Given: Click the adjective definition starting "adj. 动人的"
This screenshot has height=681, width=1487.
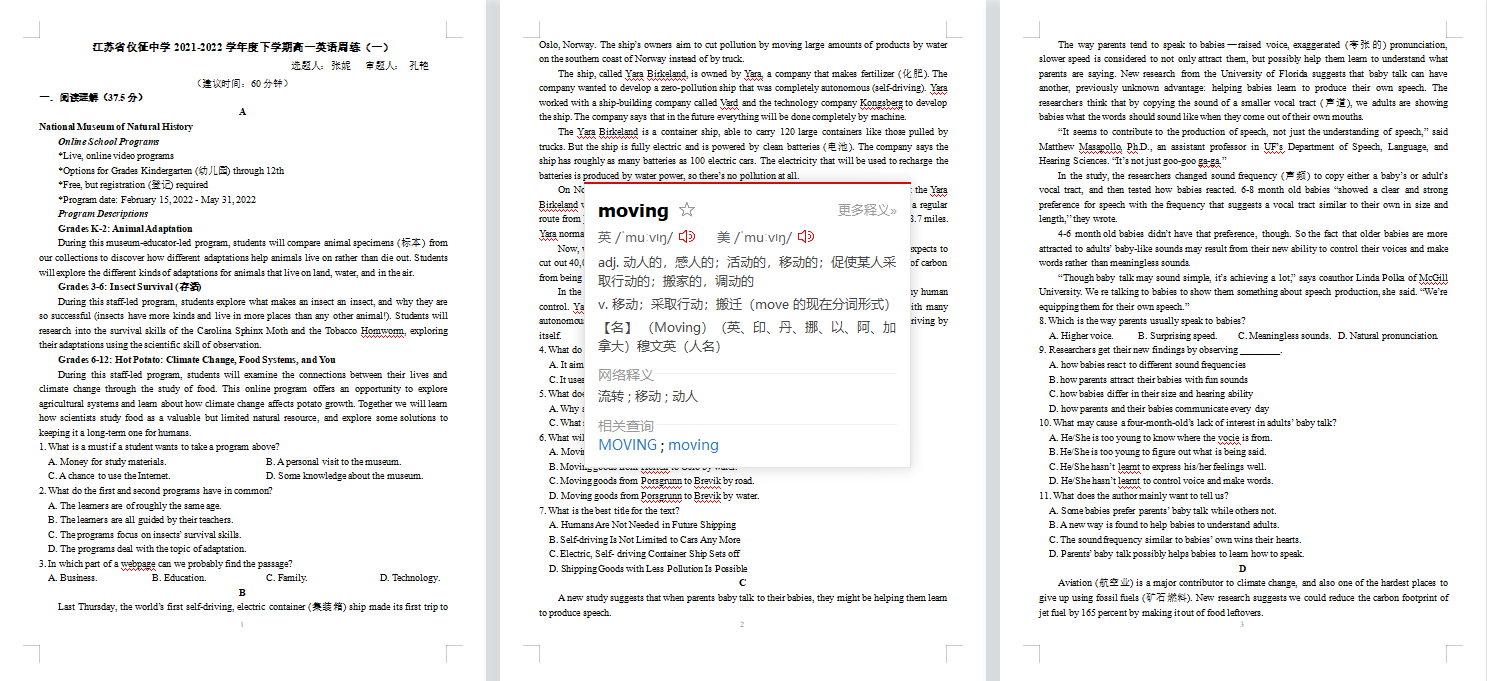Looking at the screenshot, I should (747, 271).
